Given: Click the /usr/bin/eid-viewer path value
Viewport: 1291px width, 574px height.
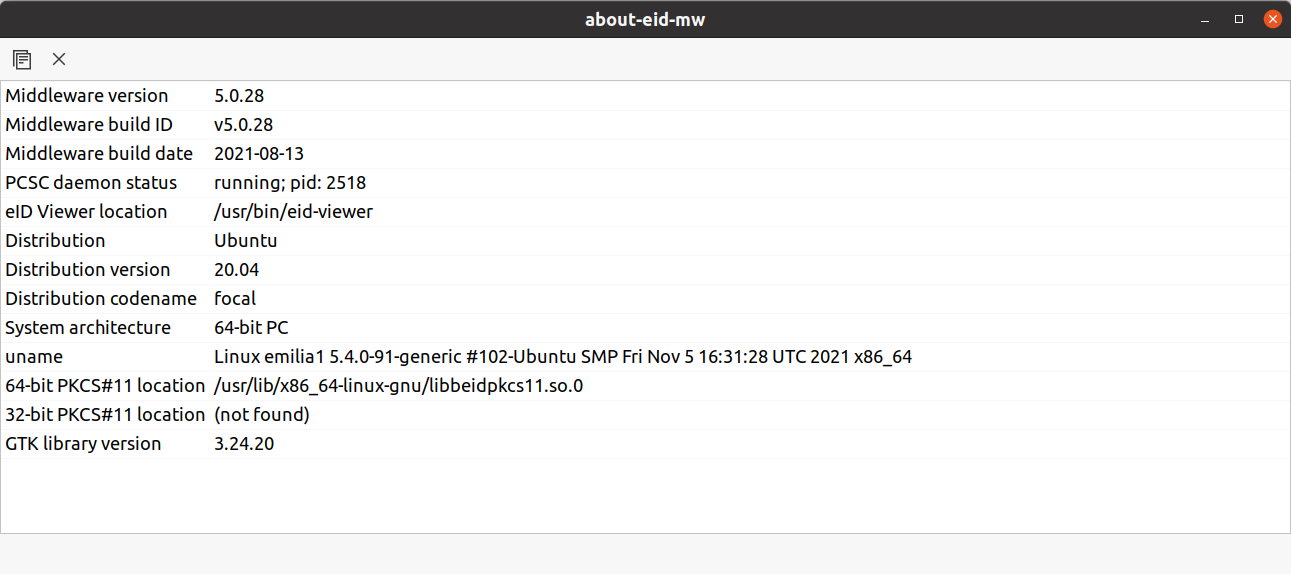Looking at the screenshot, I should [x=294, y=212].
